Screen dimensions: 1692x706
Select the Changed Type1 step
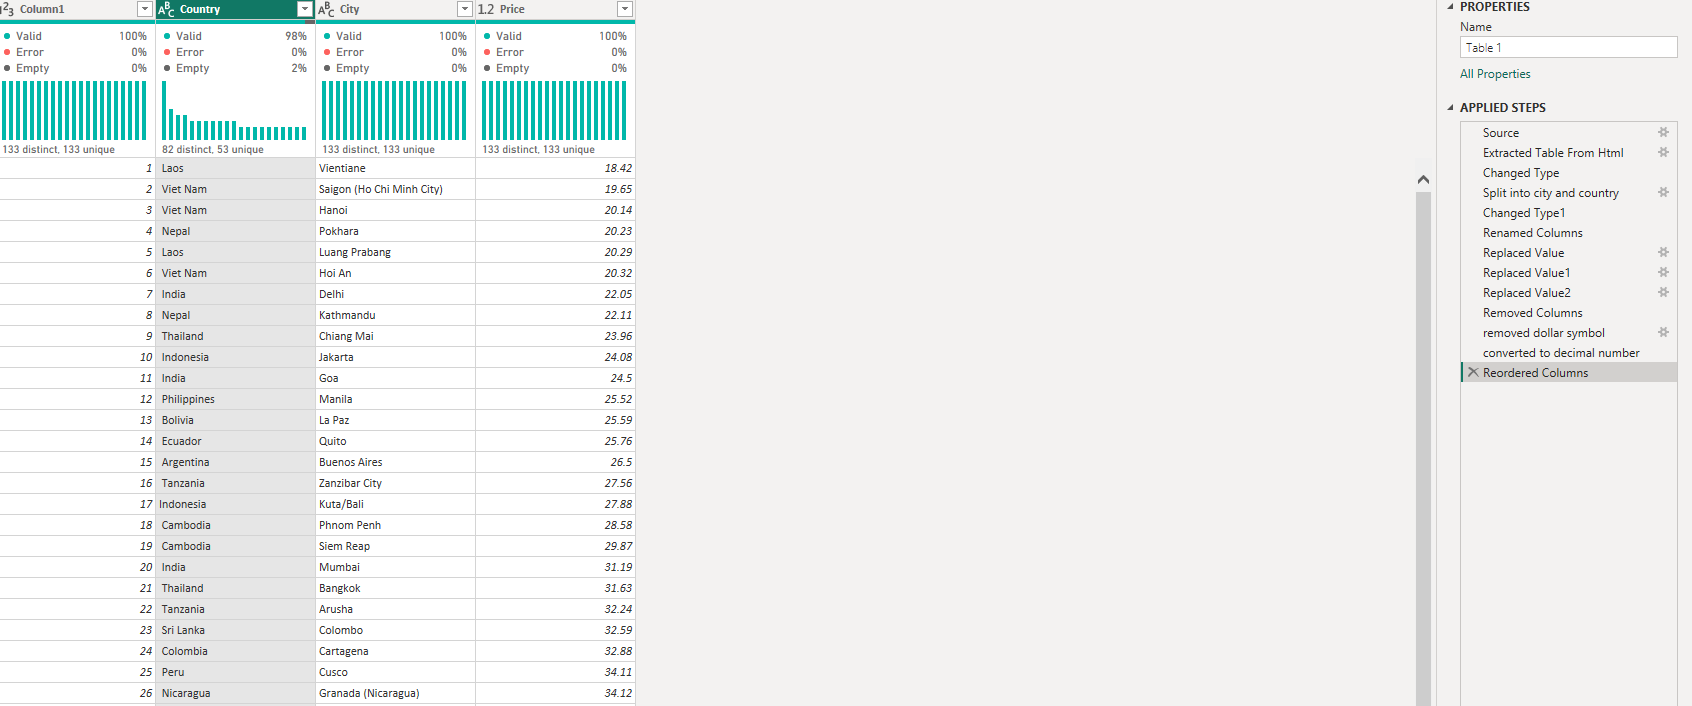click(x=1569, y=212)
